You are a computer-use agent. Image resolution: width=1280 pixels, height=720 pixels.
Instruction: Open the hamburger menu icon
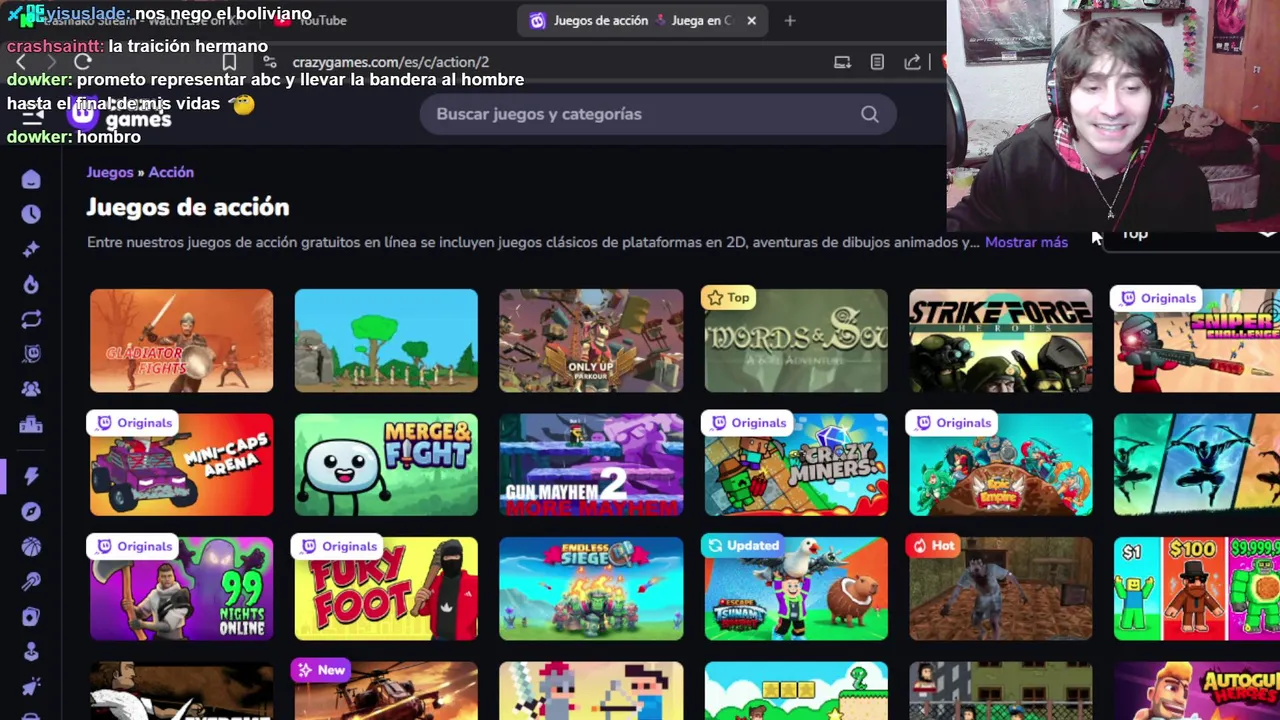click(x=32, y=115)
